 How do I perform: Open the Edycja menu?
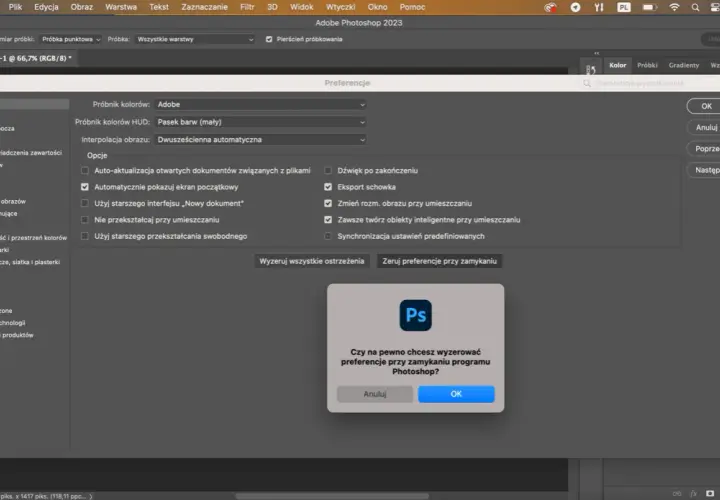point(46,7)
